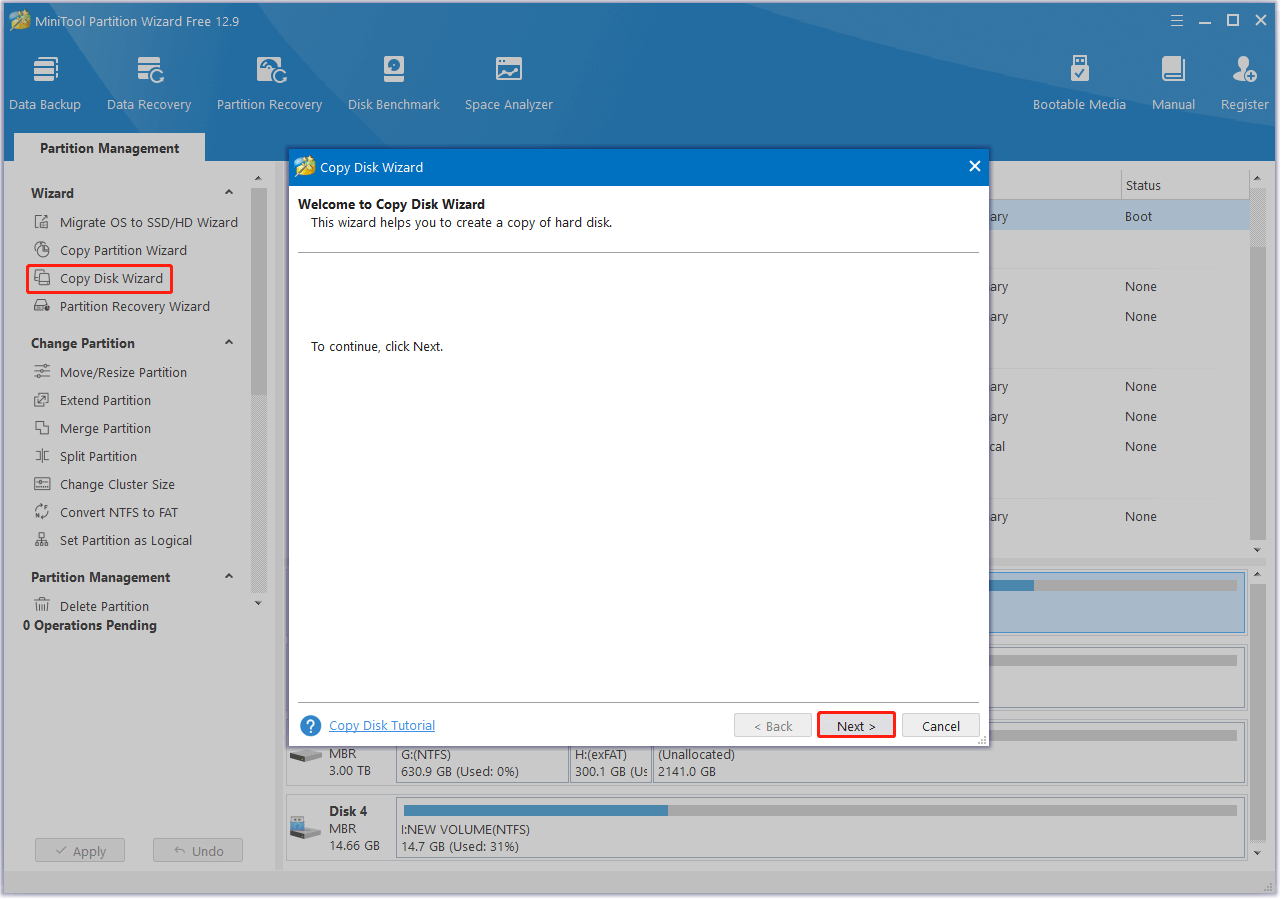1281x900 pixels.
Task: Open Copy Disk Tutorial link
Action: pos(382,726)
